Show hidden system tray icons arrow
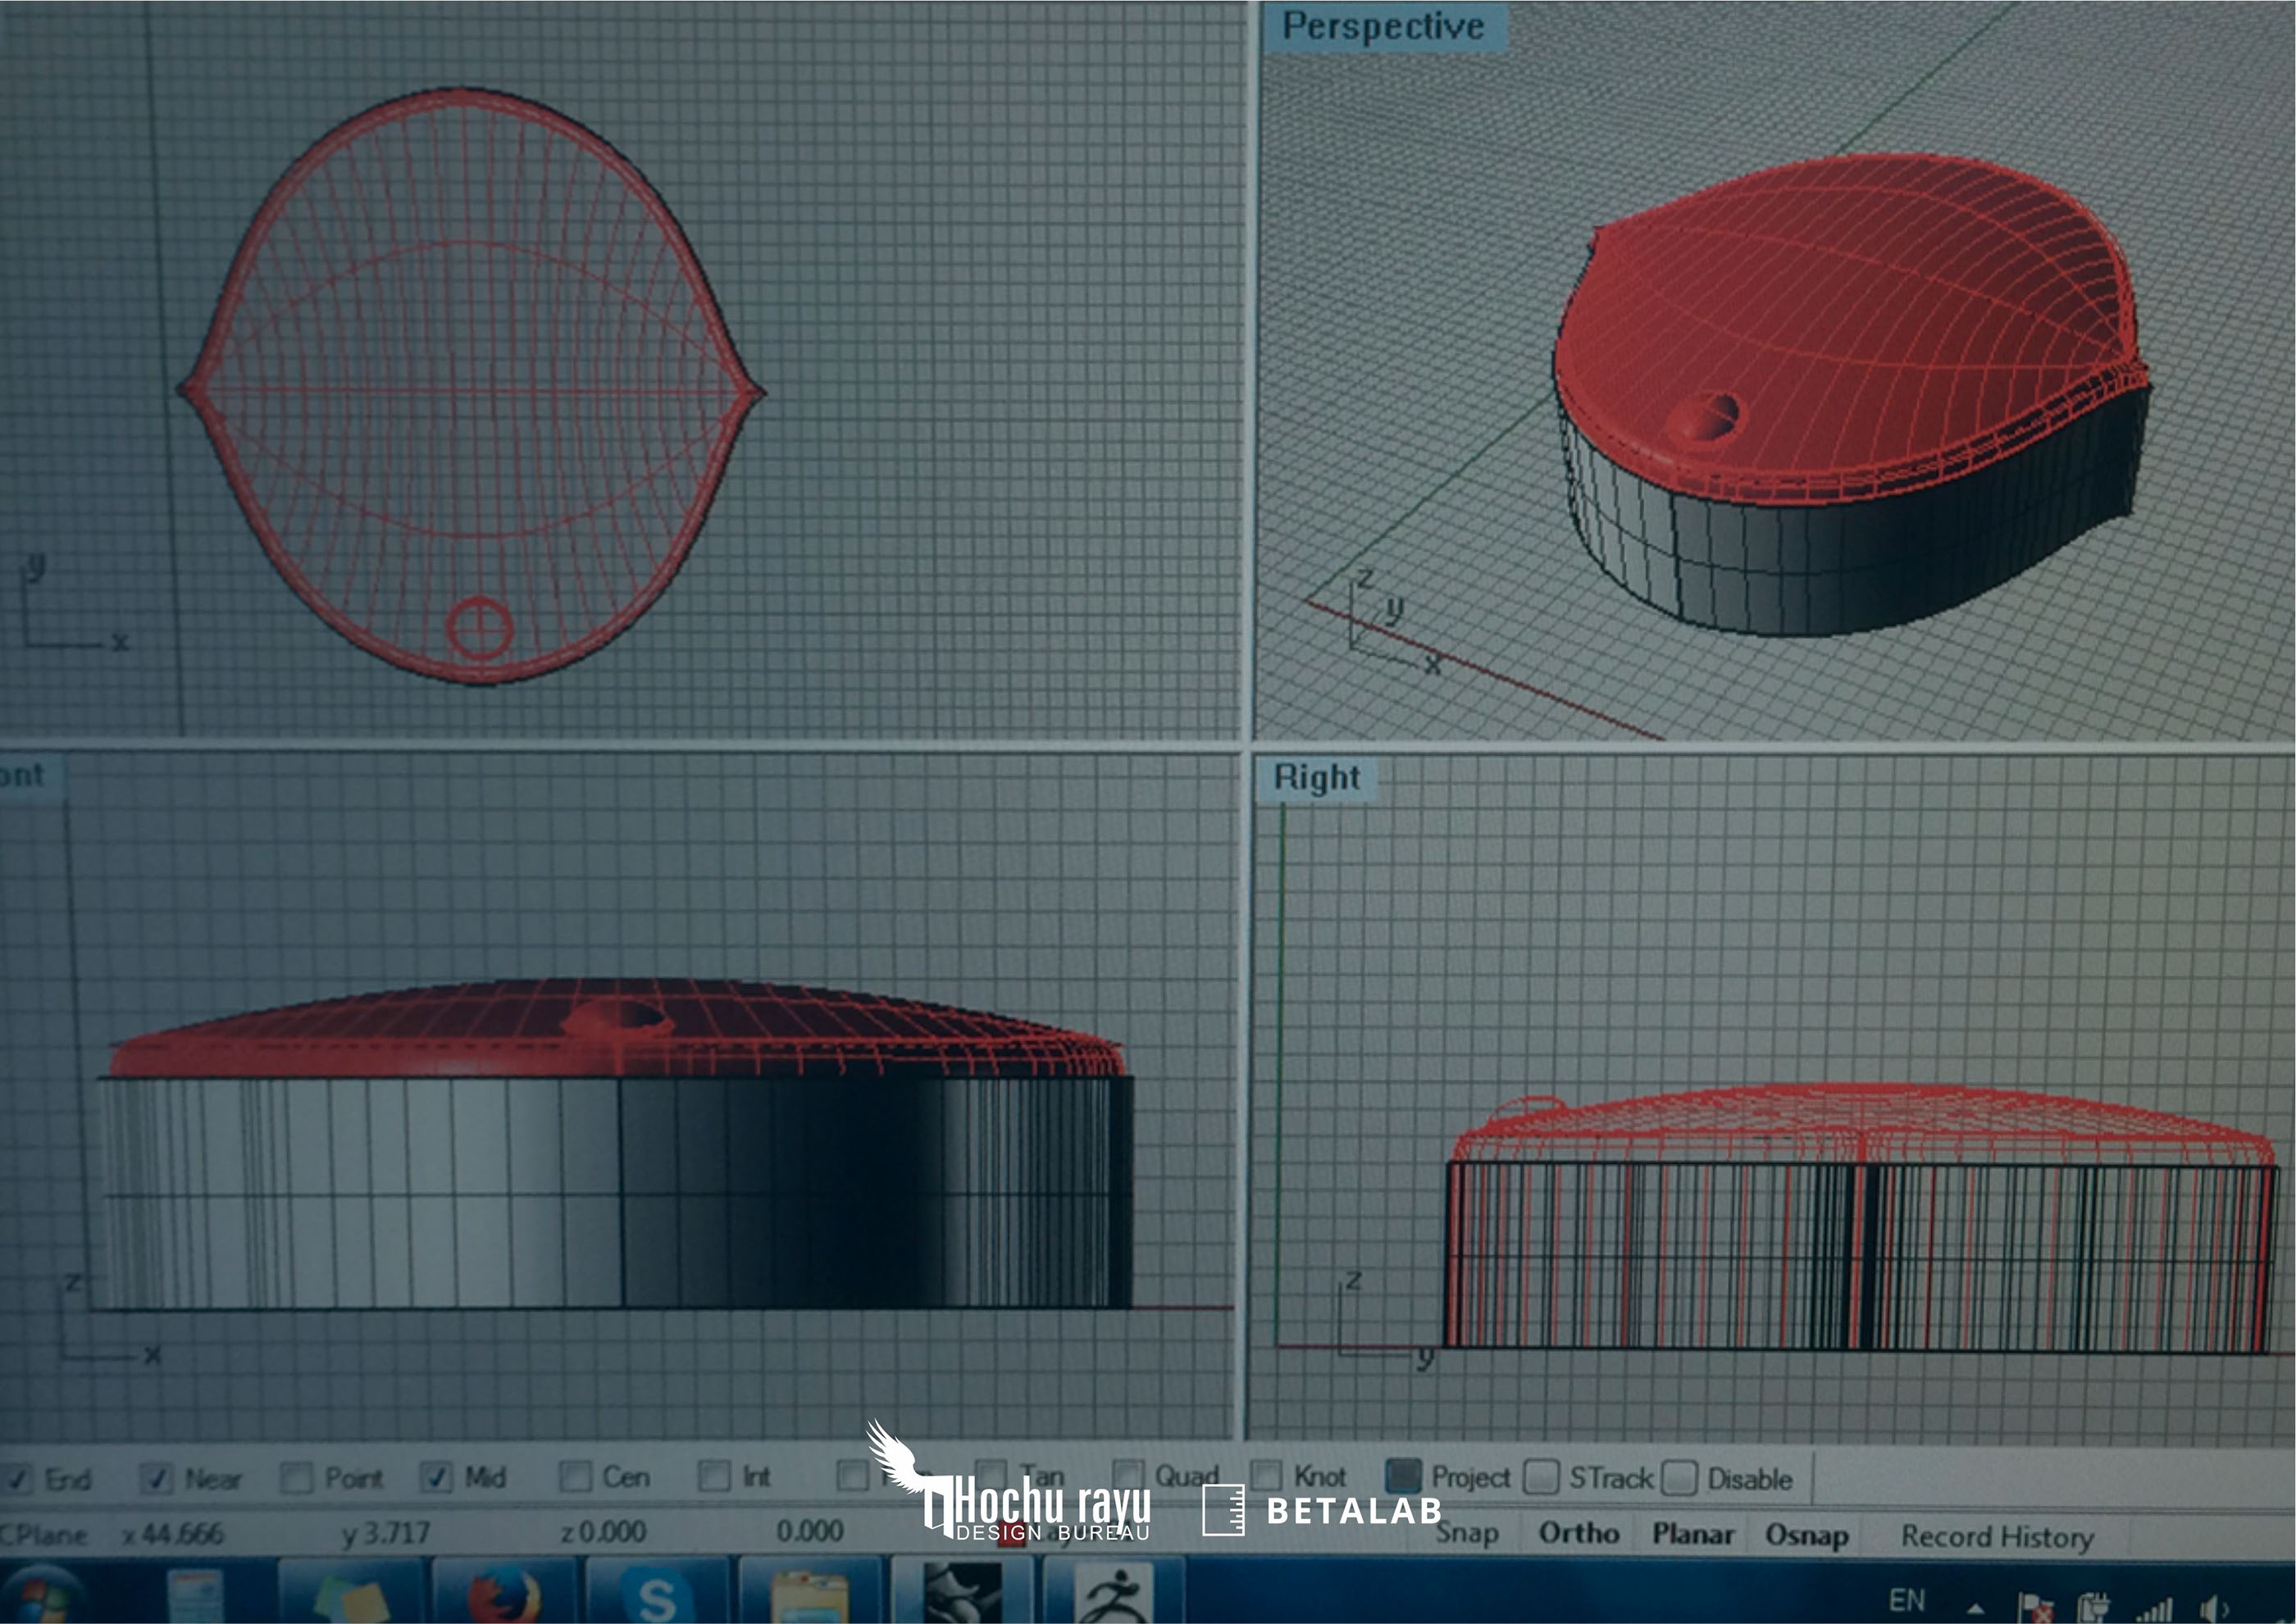The height and width of the screenshot is (1624, 2296). pyautogui.click(x=1975, y=1609)
